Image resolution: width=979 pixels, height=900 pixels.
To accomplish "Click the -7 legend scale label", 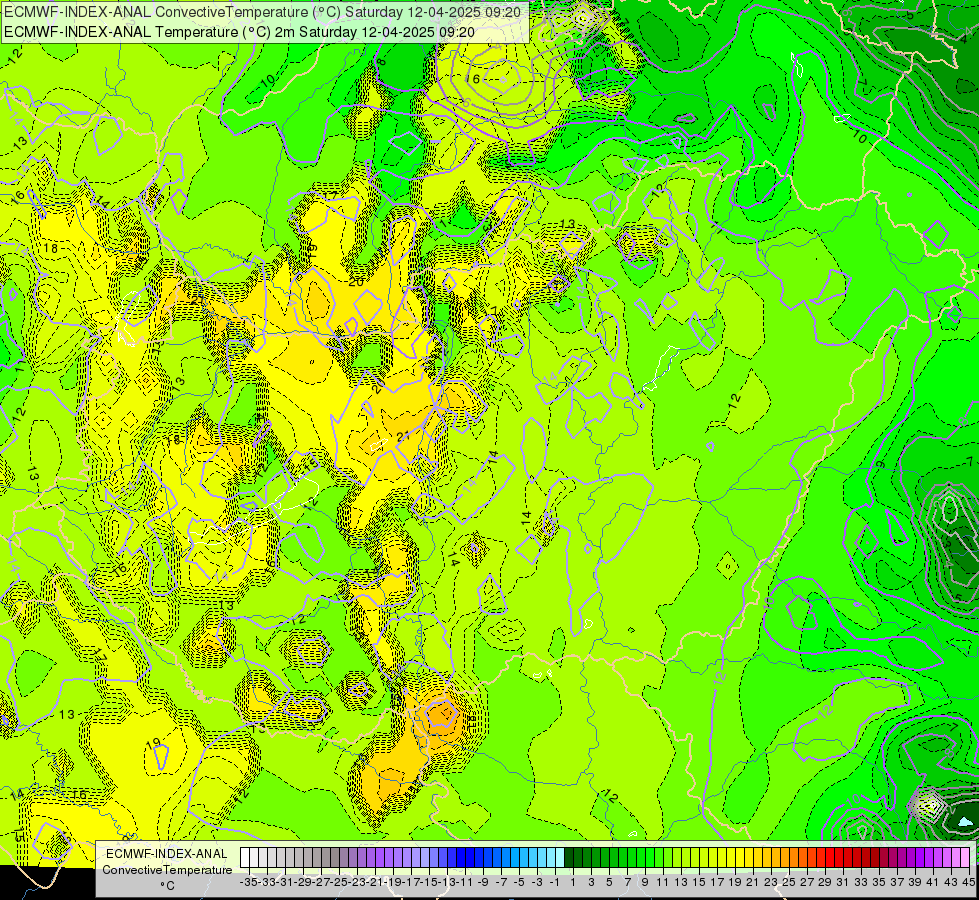I will pos(501,883).
